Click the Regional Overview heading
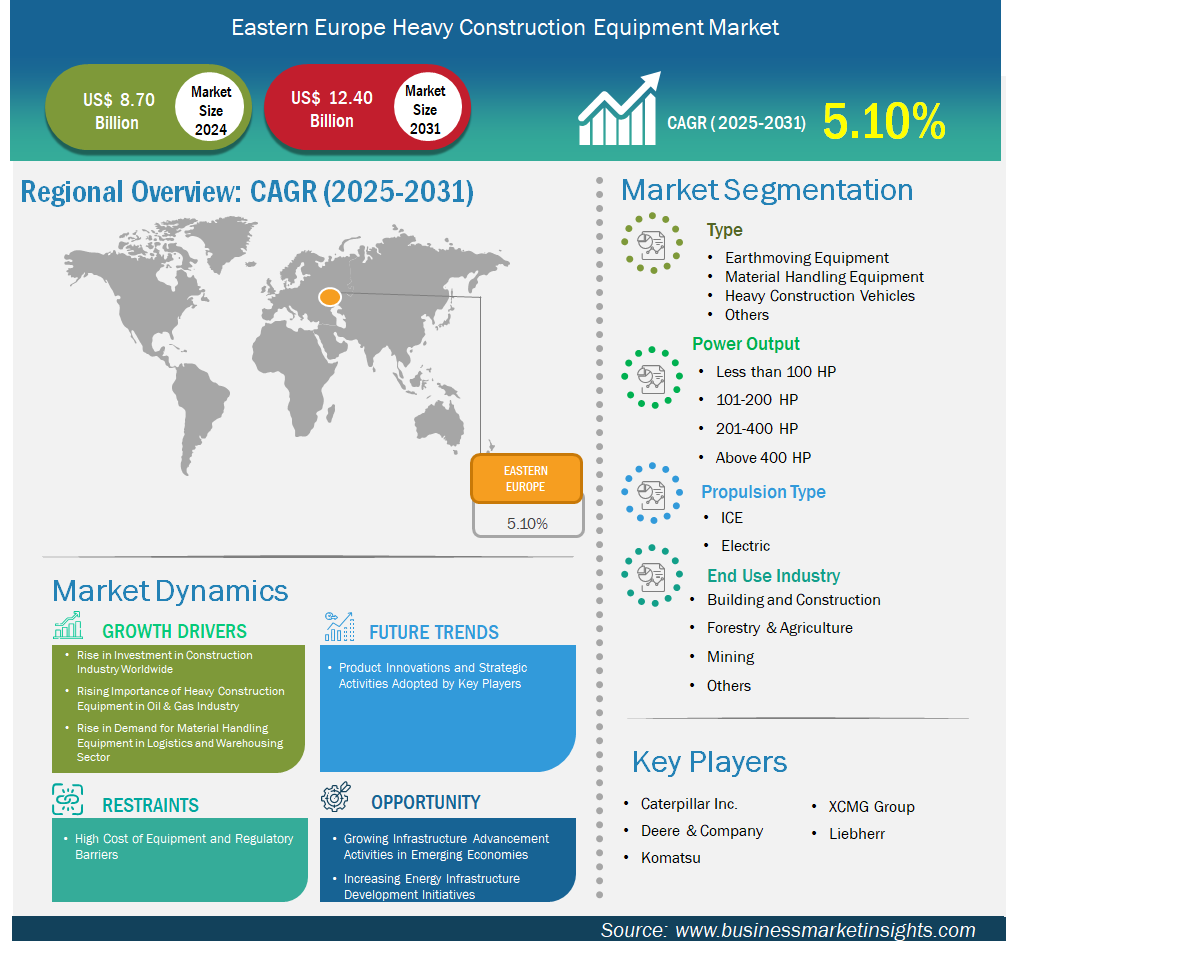 247,192
